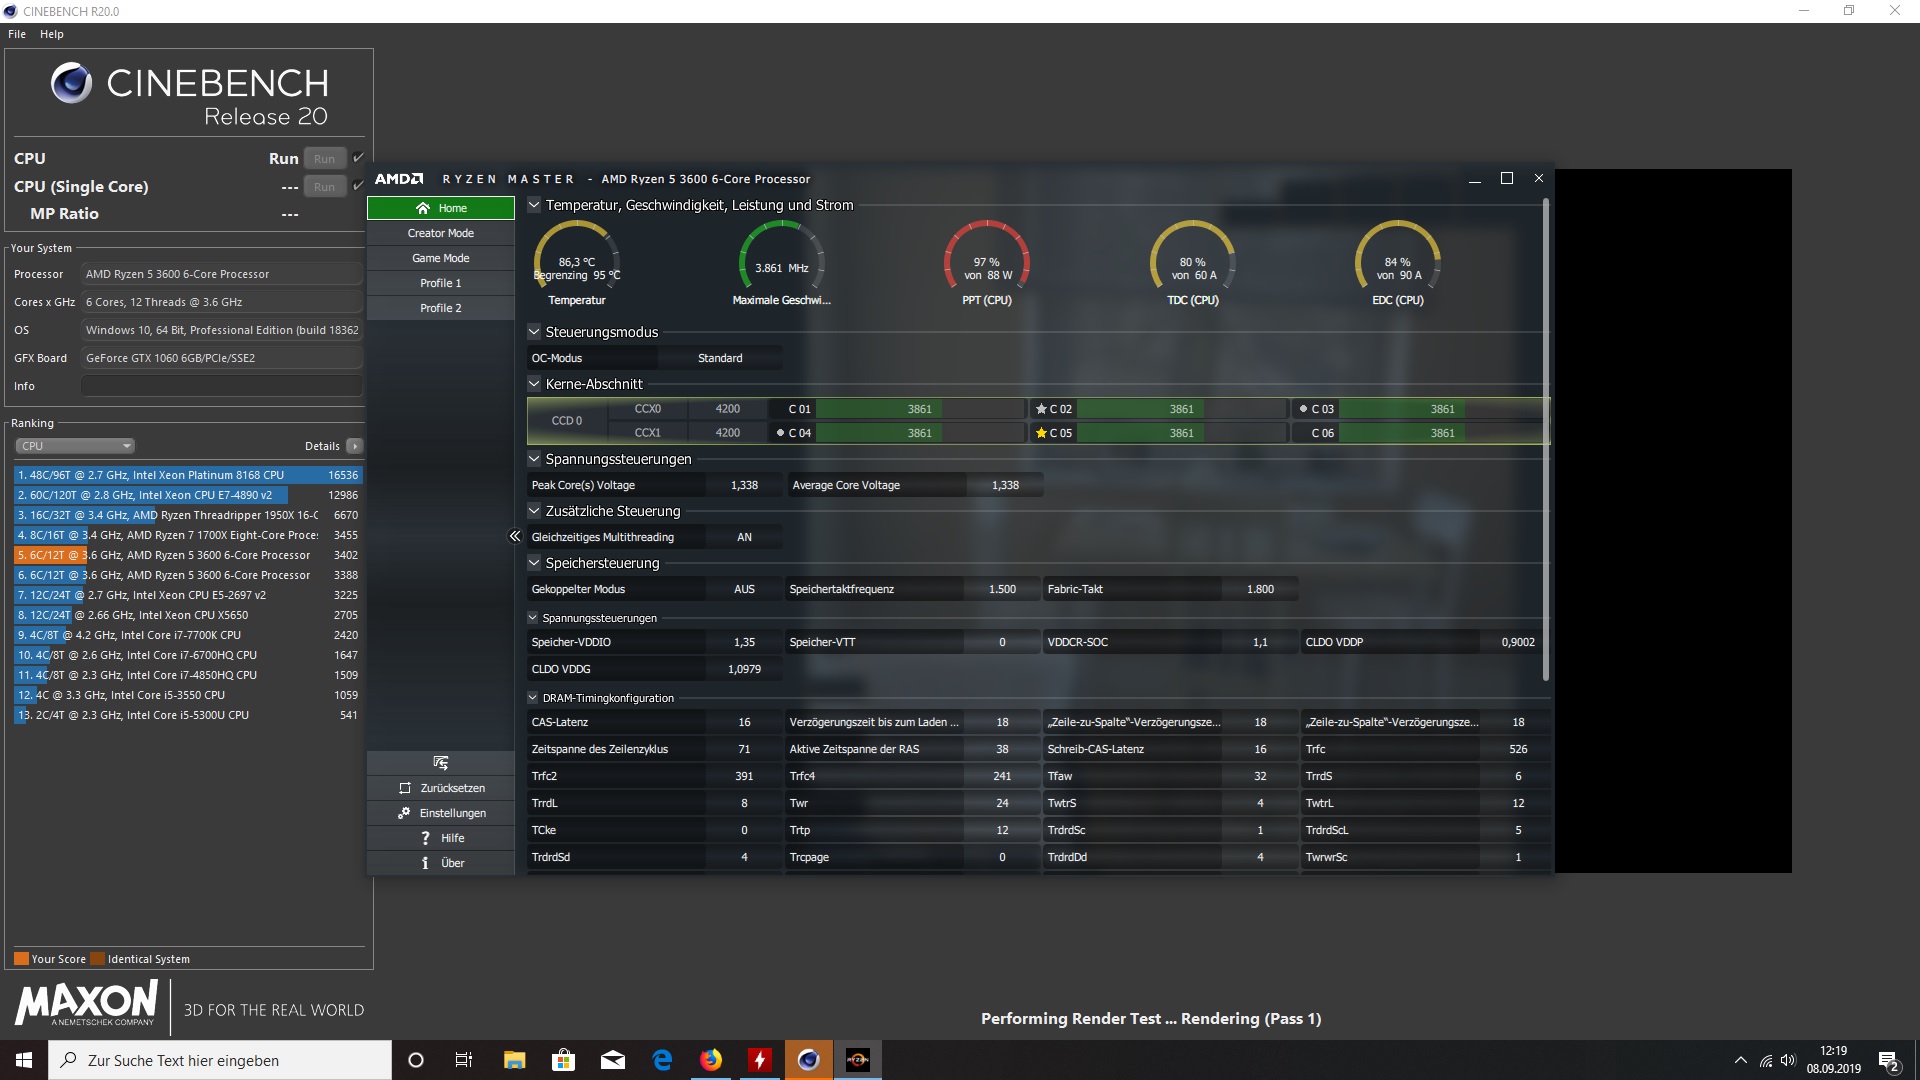The height and width of the screenshot is (1080, 1920).
Task: Toggle Gleichzeitiges Multithreading AN value
Action: [744, 537]
